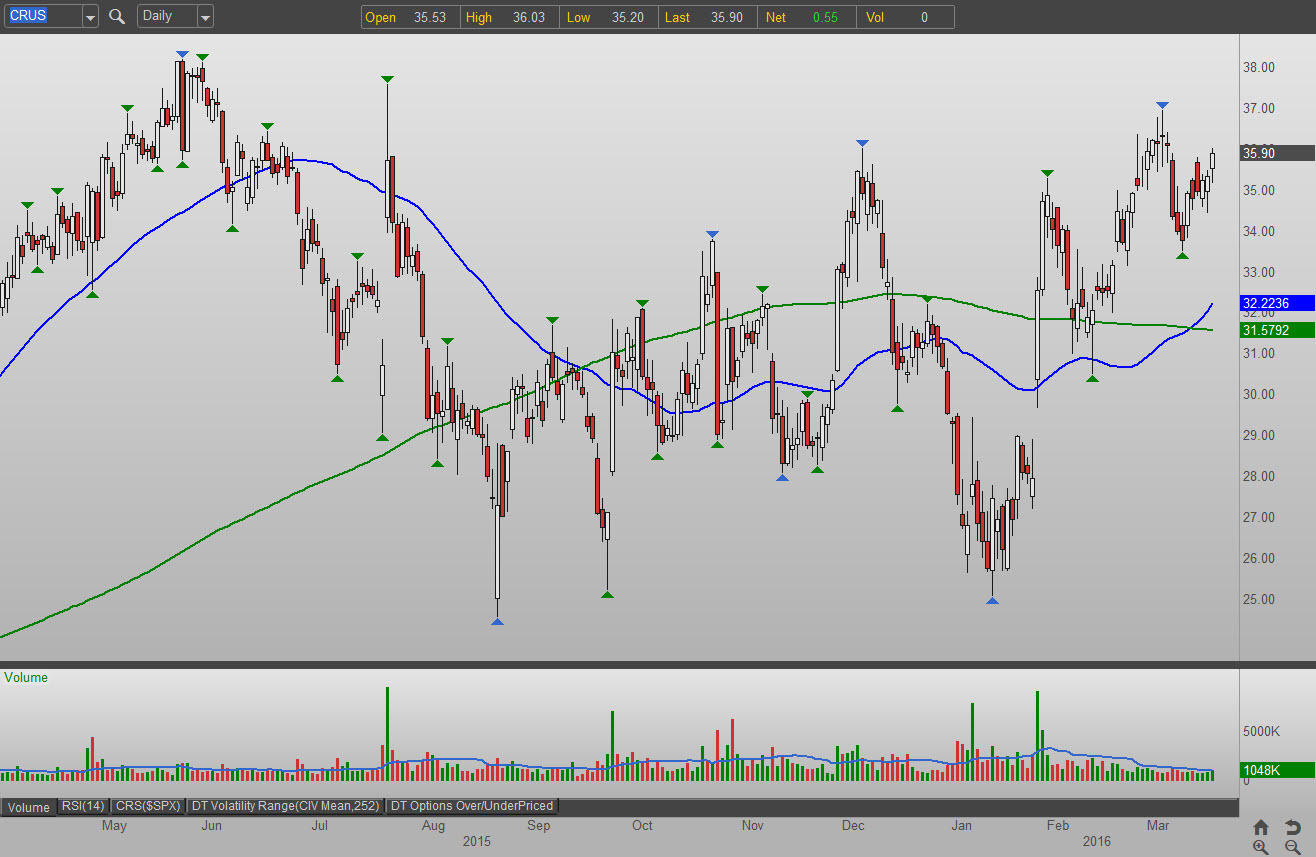Click the Aug date axis label
The image size is (1316, 857).
click(433, 826)
